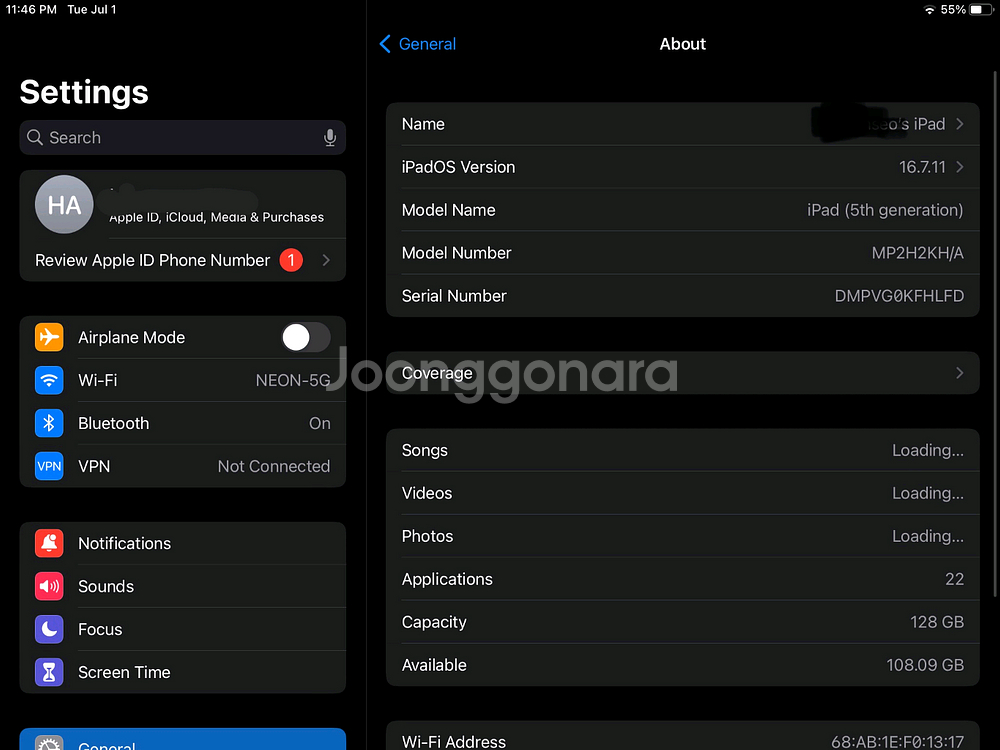1000x750 pixels.
Task: Tap the red notification badge
Action: coord(291,260)
